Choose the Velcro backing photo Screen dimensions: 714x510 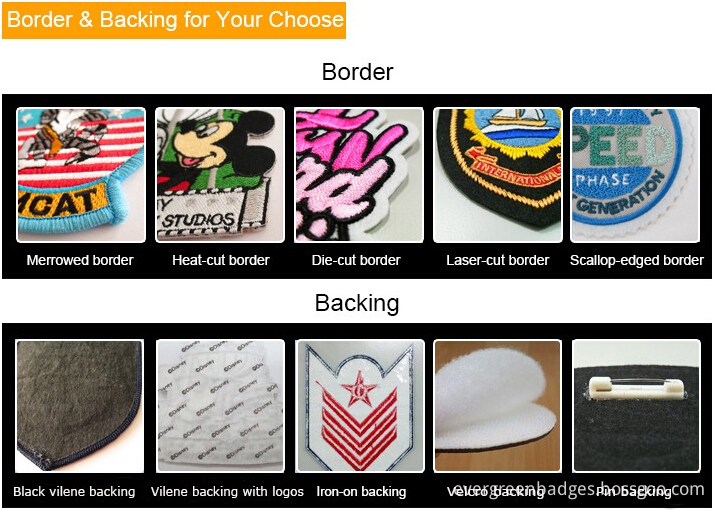[x=498, y=406]
